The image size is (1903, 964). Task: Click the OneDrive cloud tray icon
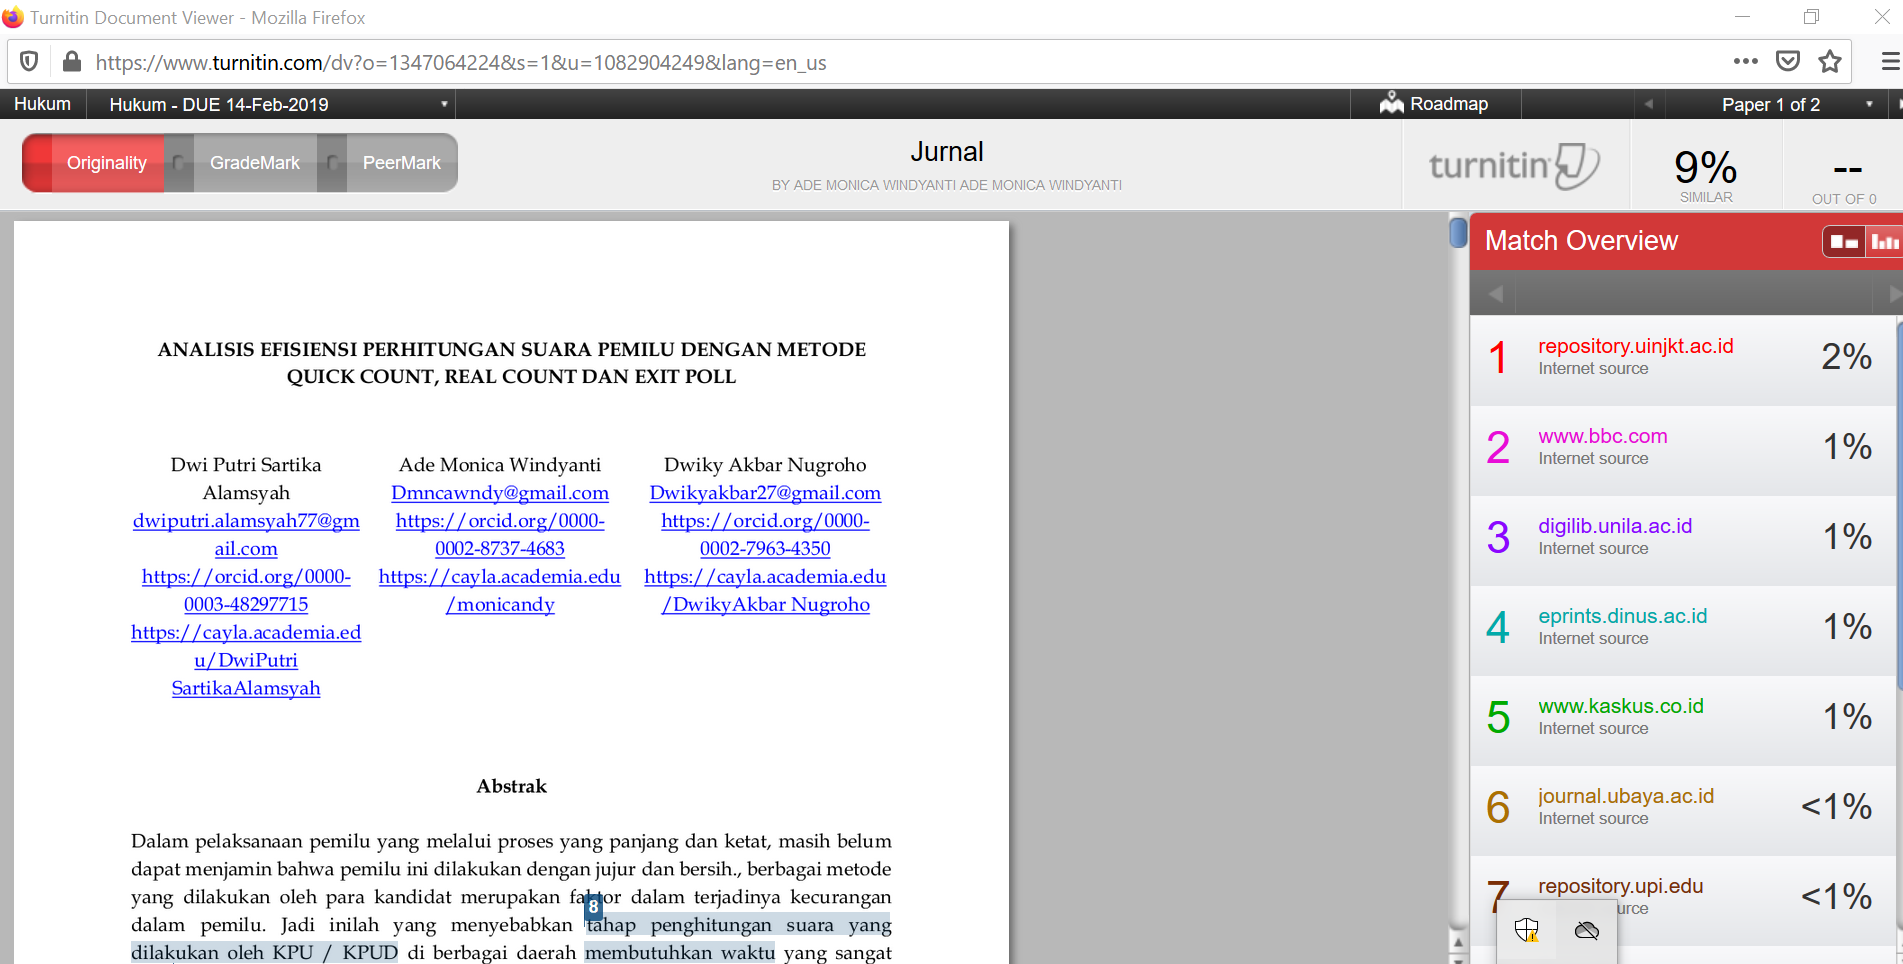pos(1586,931)
